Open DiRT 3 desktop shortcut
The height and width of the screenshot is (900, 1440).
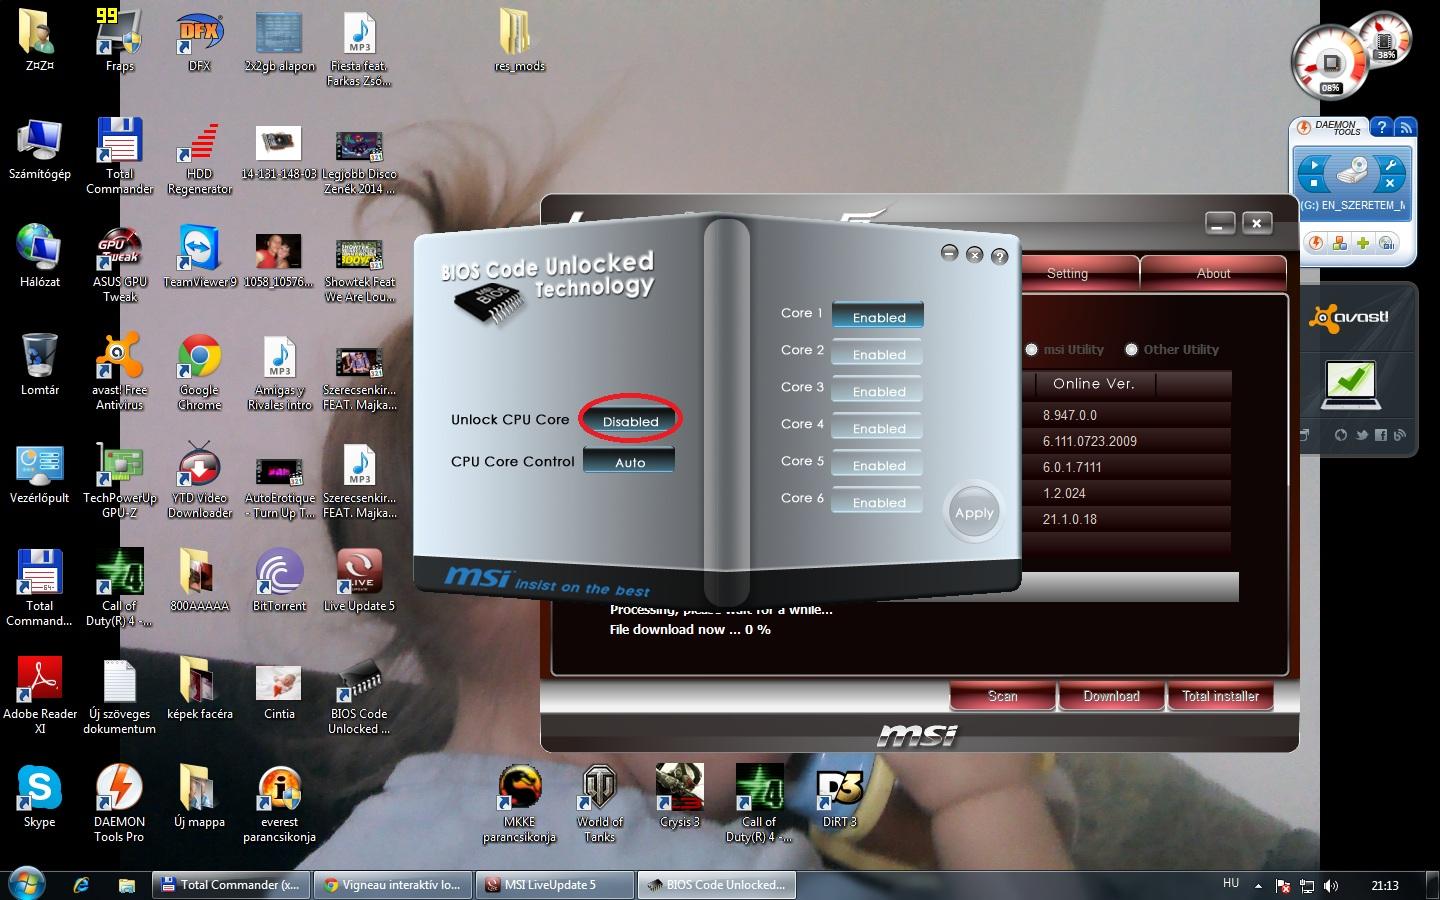[x=839, y=796]
